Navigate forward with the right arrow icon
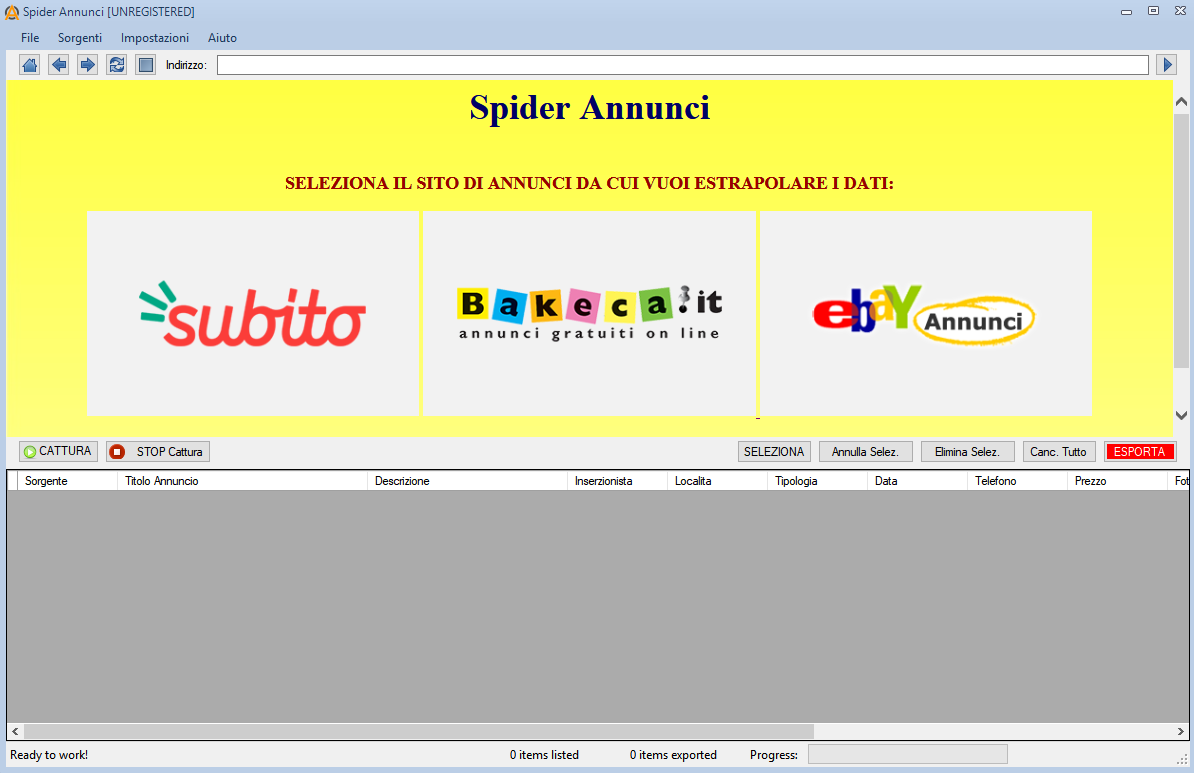The width and height of the screenshot is (1194, 773). pos(88,65)
